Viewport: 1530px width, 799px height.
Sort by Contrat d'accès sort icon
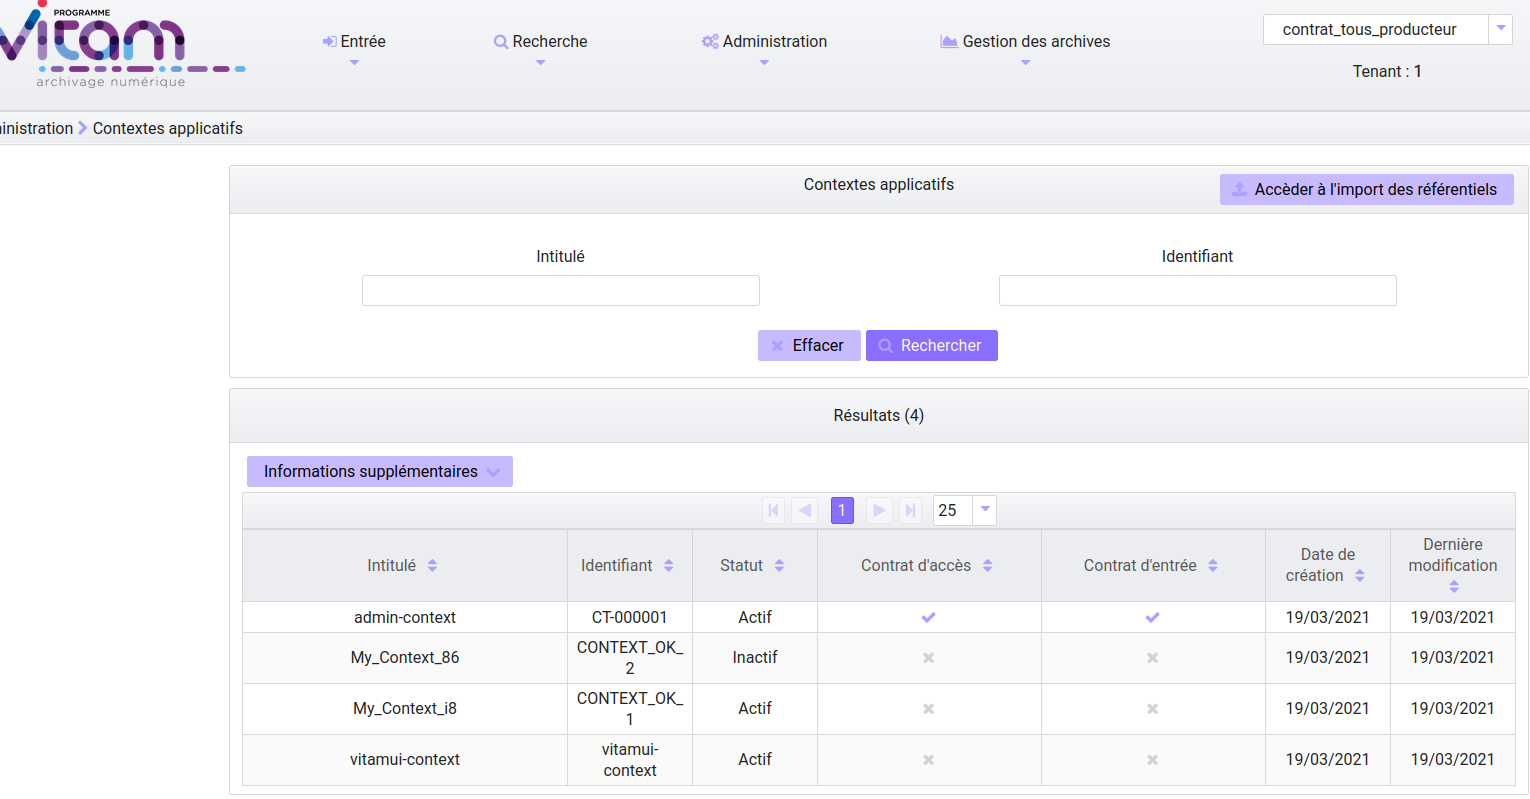point(987,566)
